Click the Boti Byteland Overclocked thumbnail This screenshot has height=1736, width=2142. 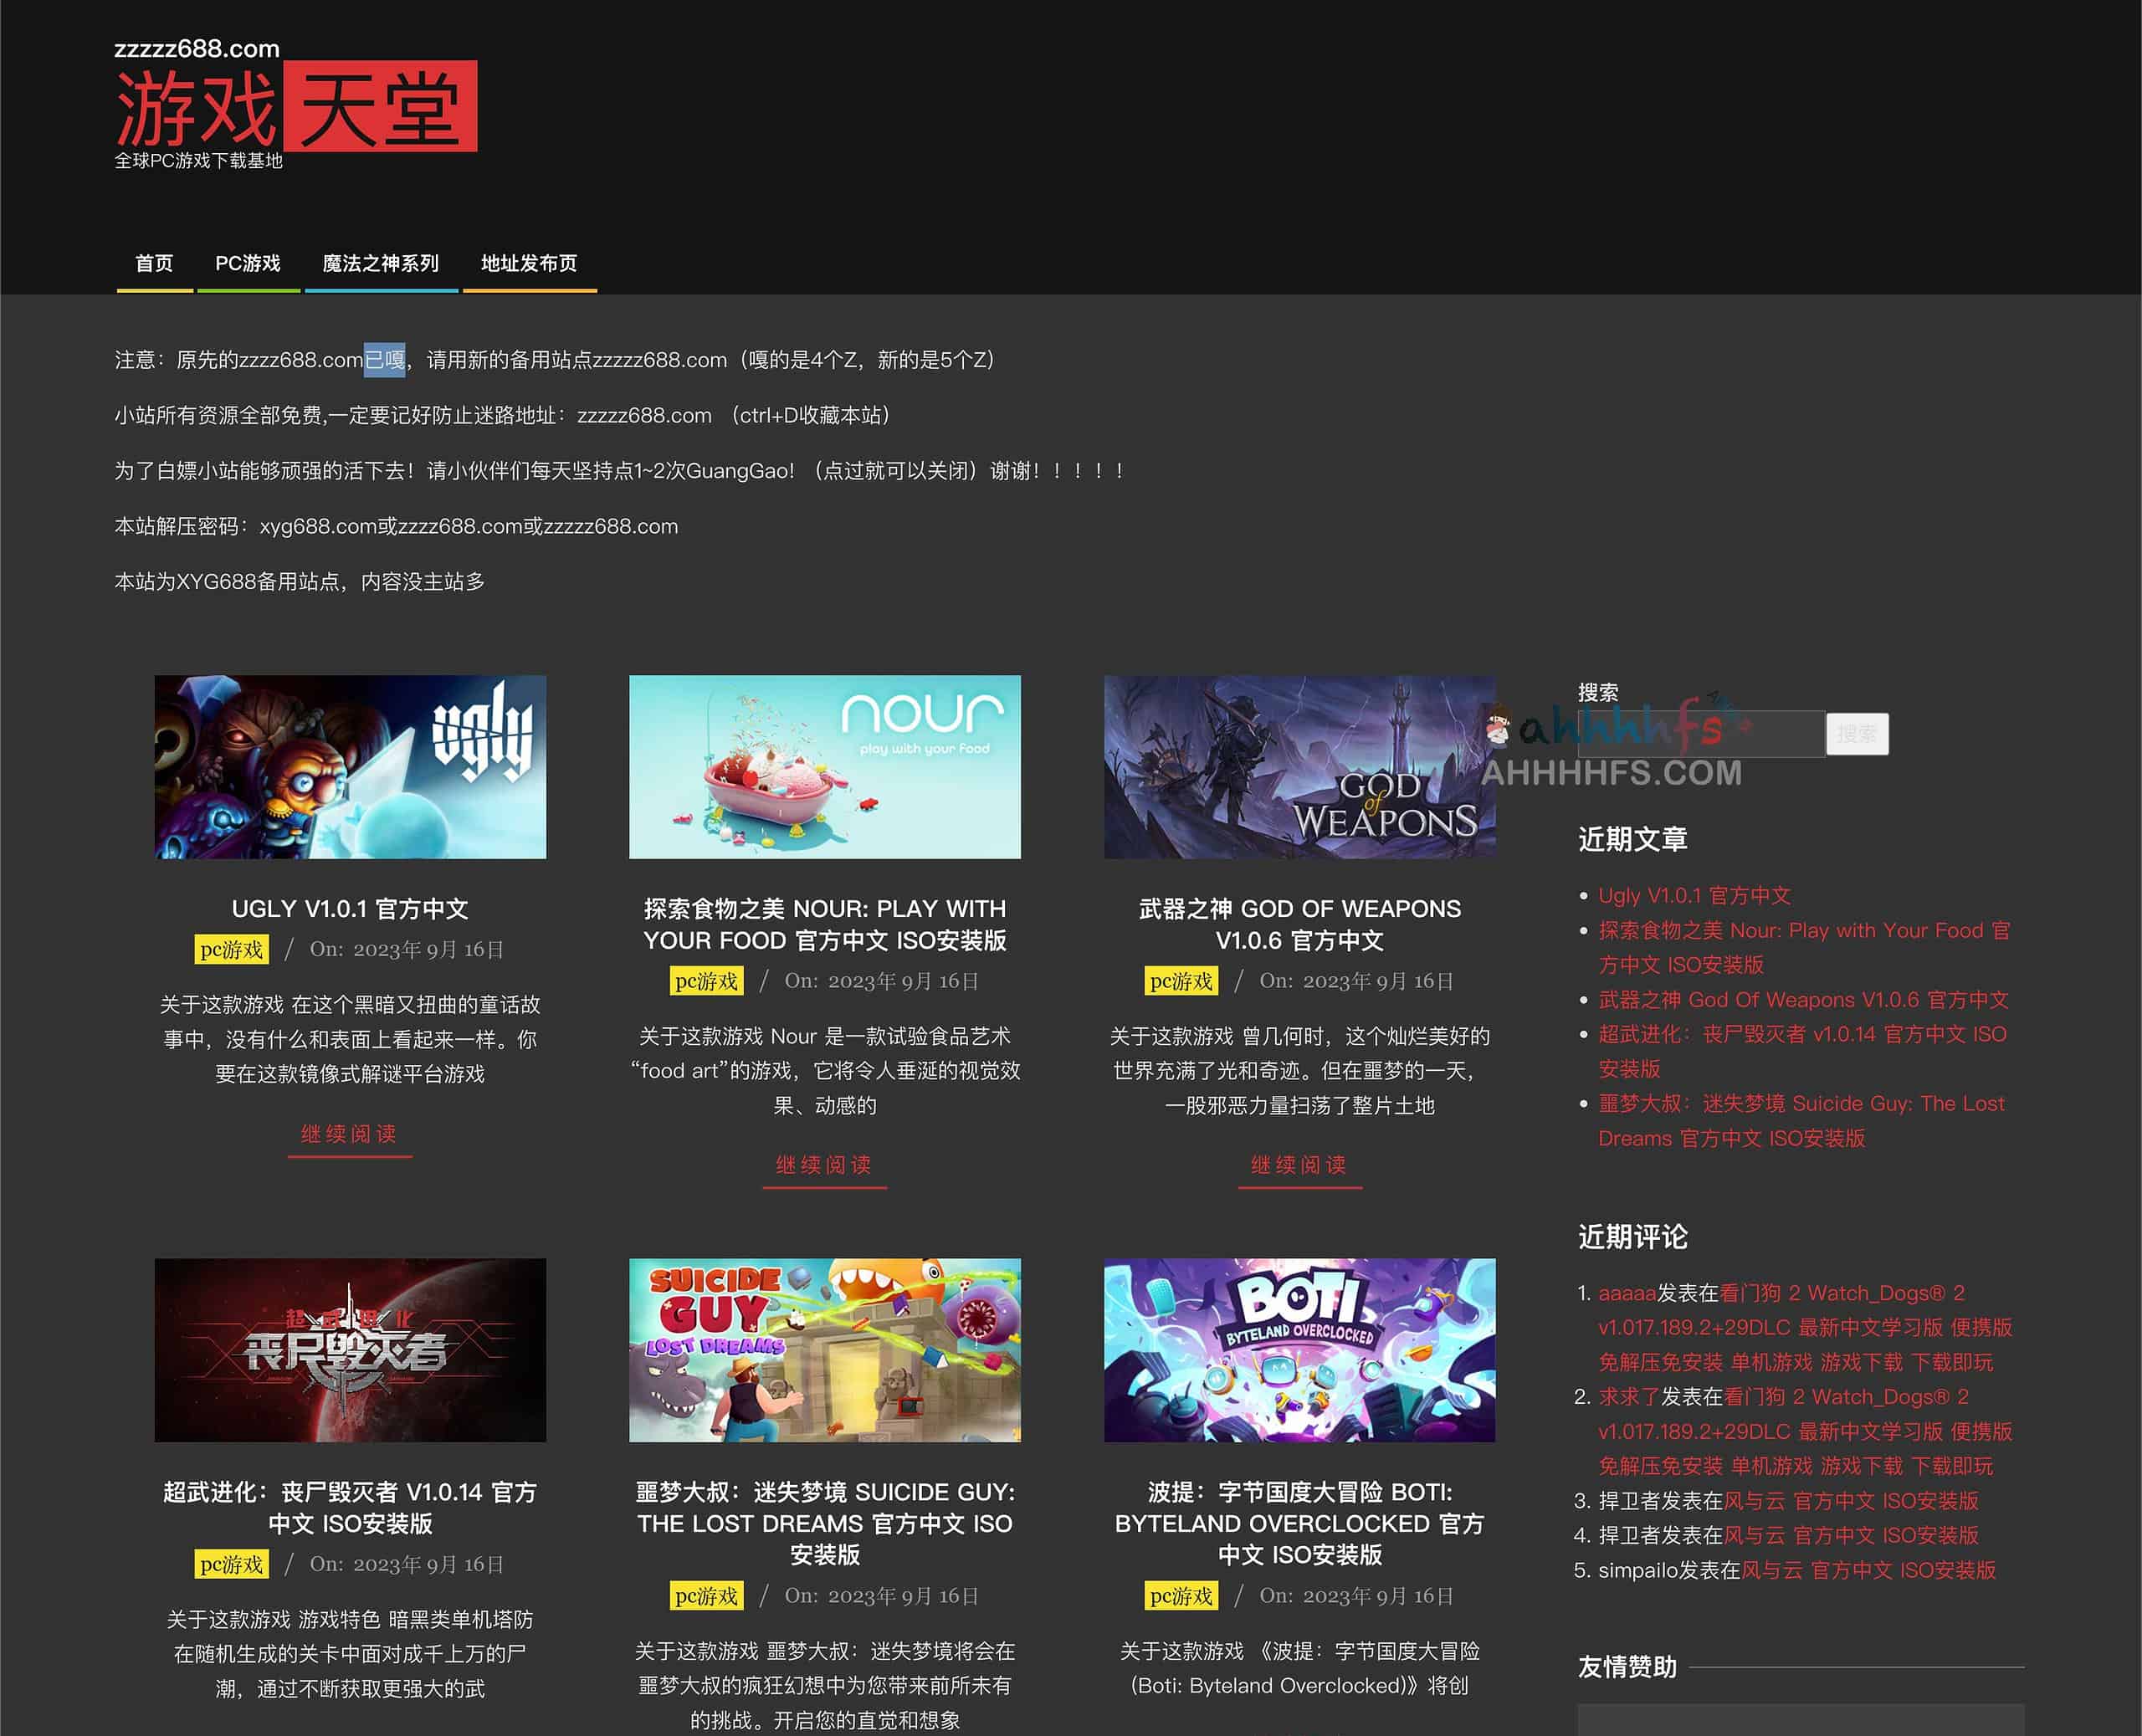click(x=1299, y=1349)
